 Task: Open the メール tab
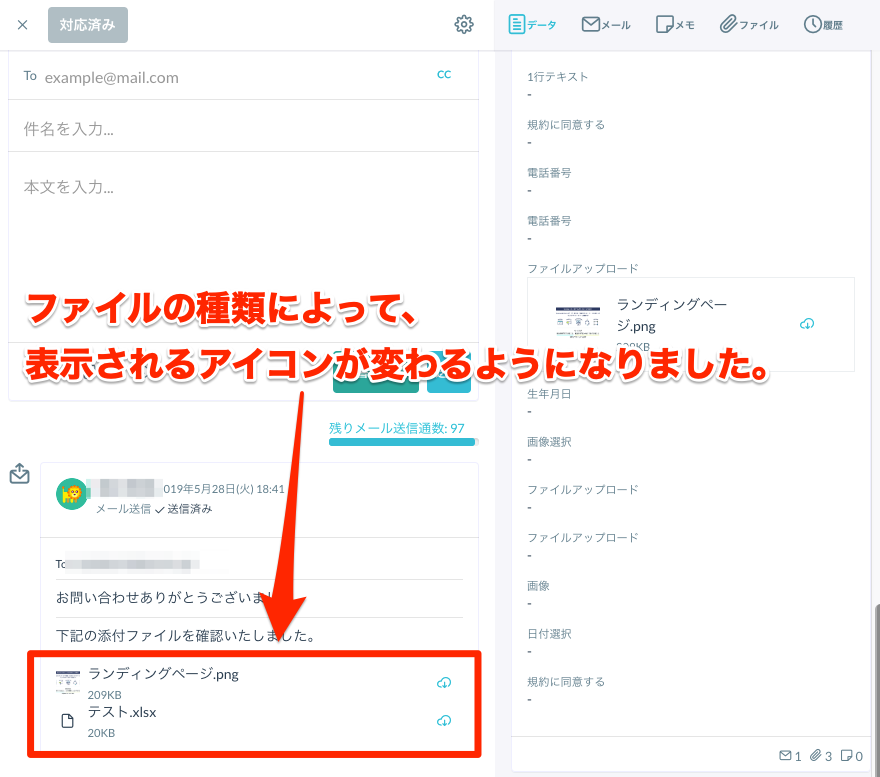[x=606, y=25]
